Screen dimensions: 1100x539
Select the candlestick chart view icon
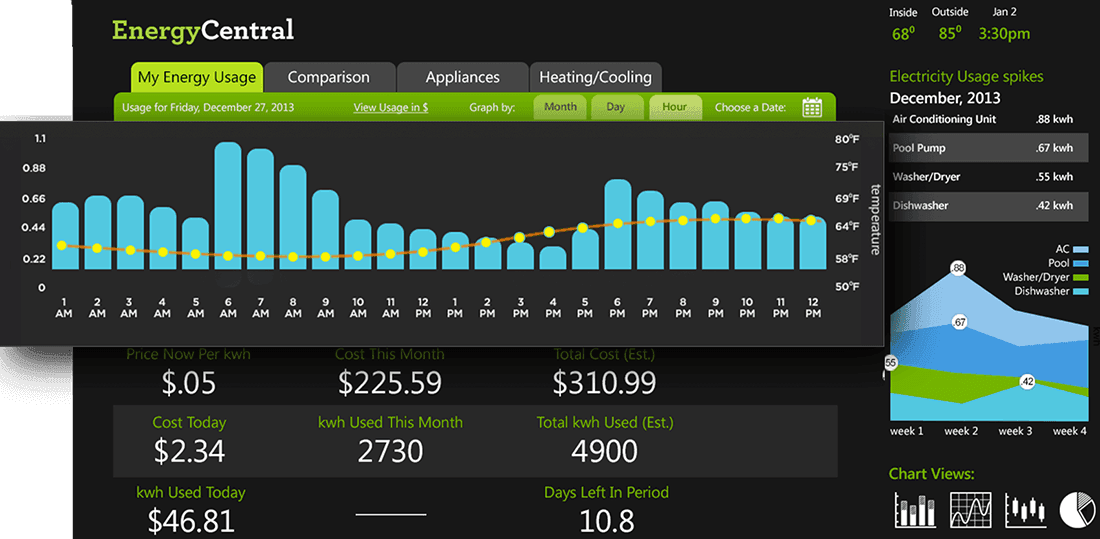click(1025, 510)
